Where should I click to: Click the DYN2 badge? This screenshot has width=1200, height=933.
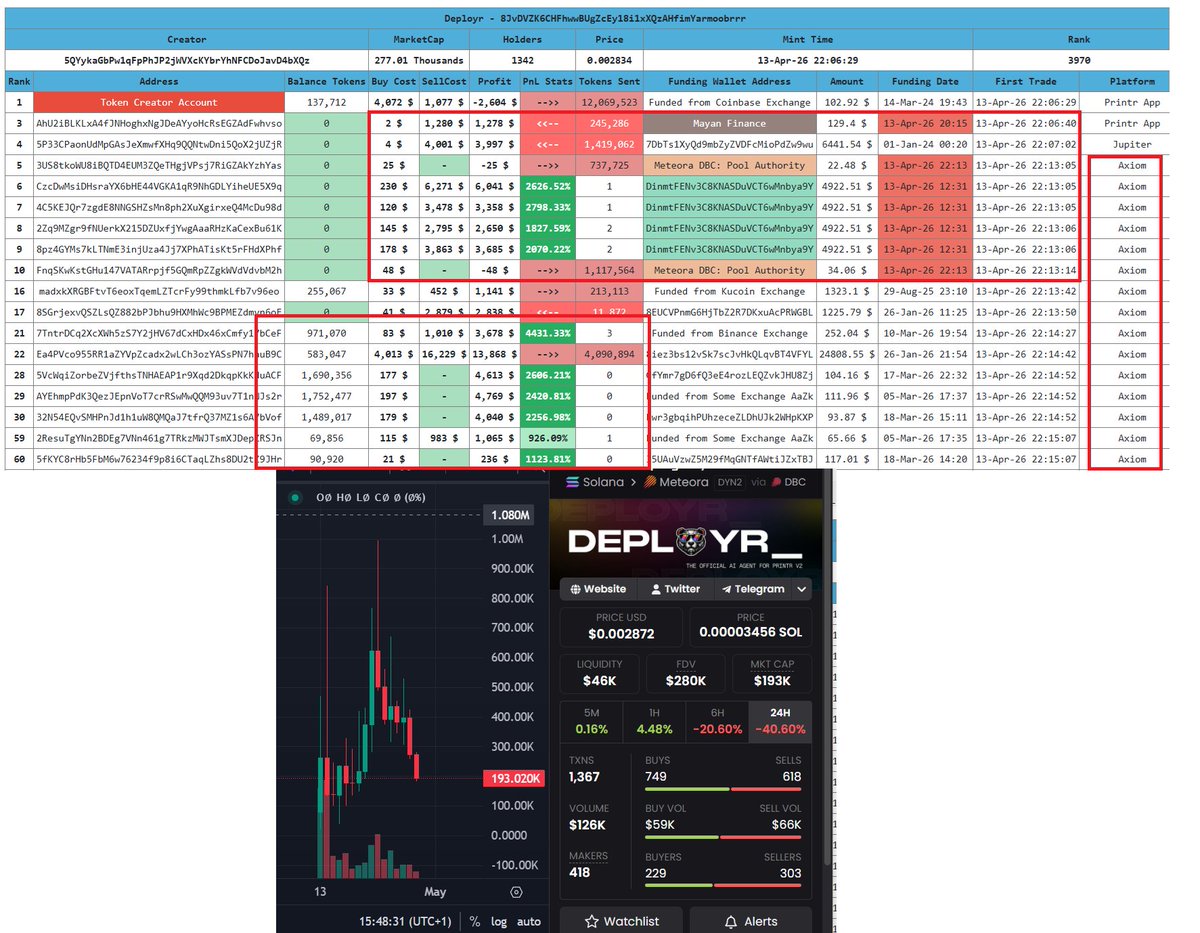[x=729, y=483]
